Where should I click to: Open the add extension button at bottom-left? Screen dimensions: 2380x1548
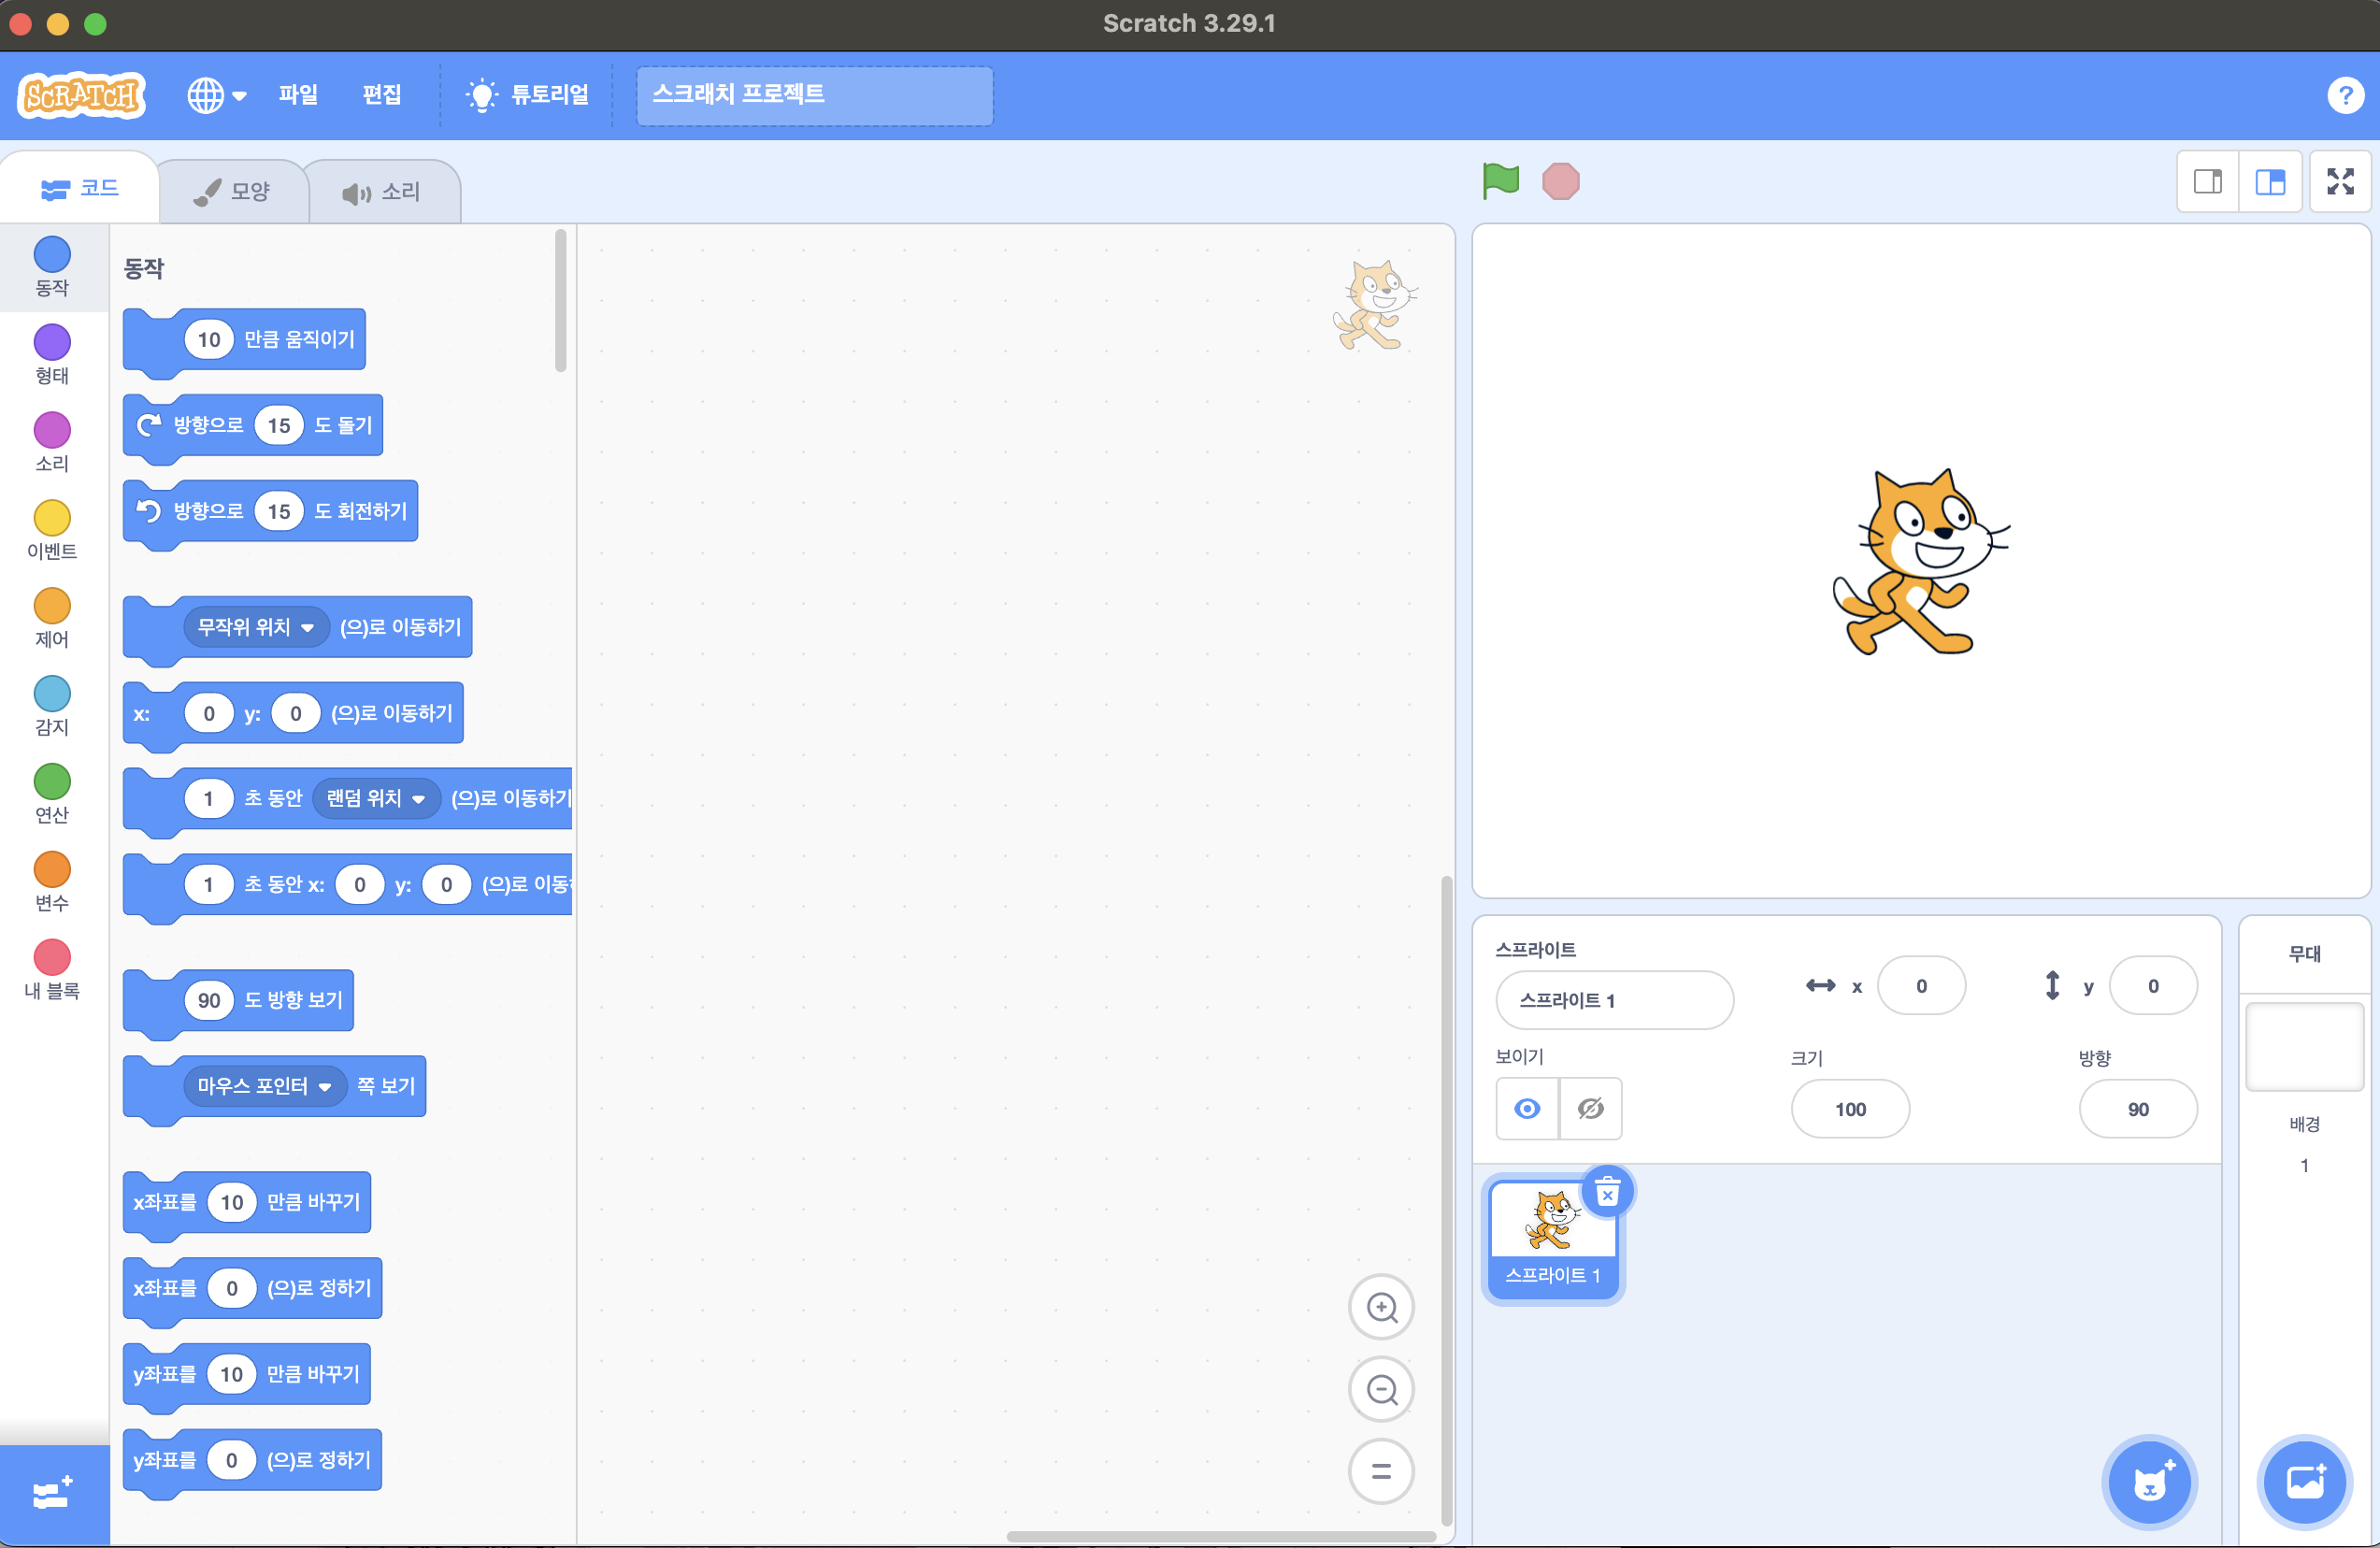click(52, 1494)
